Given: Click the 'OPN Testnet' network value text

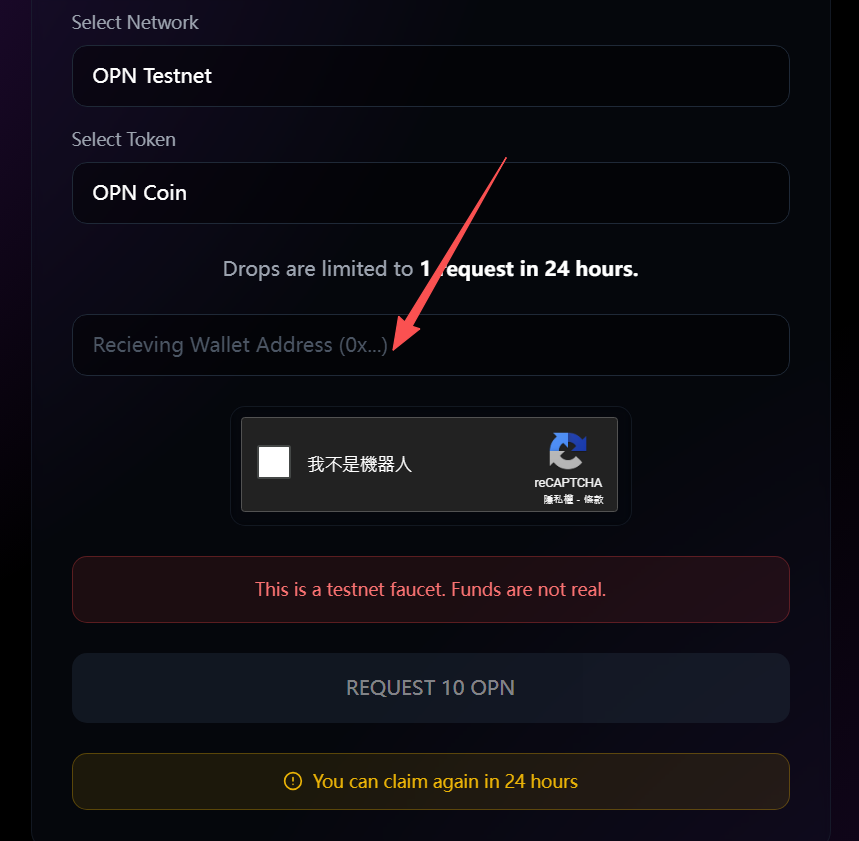Looking at the screenshot, I should coord(152,76).
